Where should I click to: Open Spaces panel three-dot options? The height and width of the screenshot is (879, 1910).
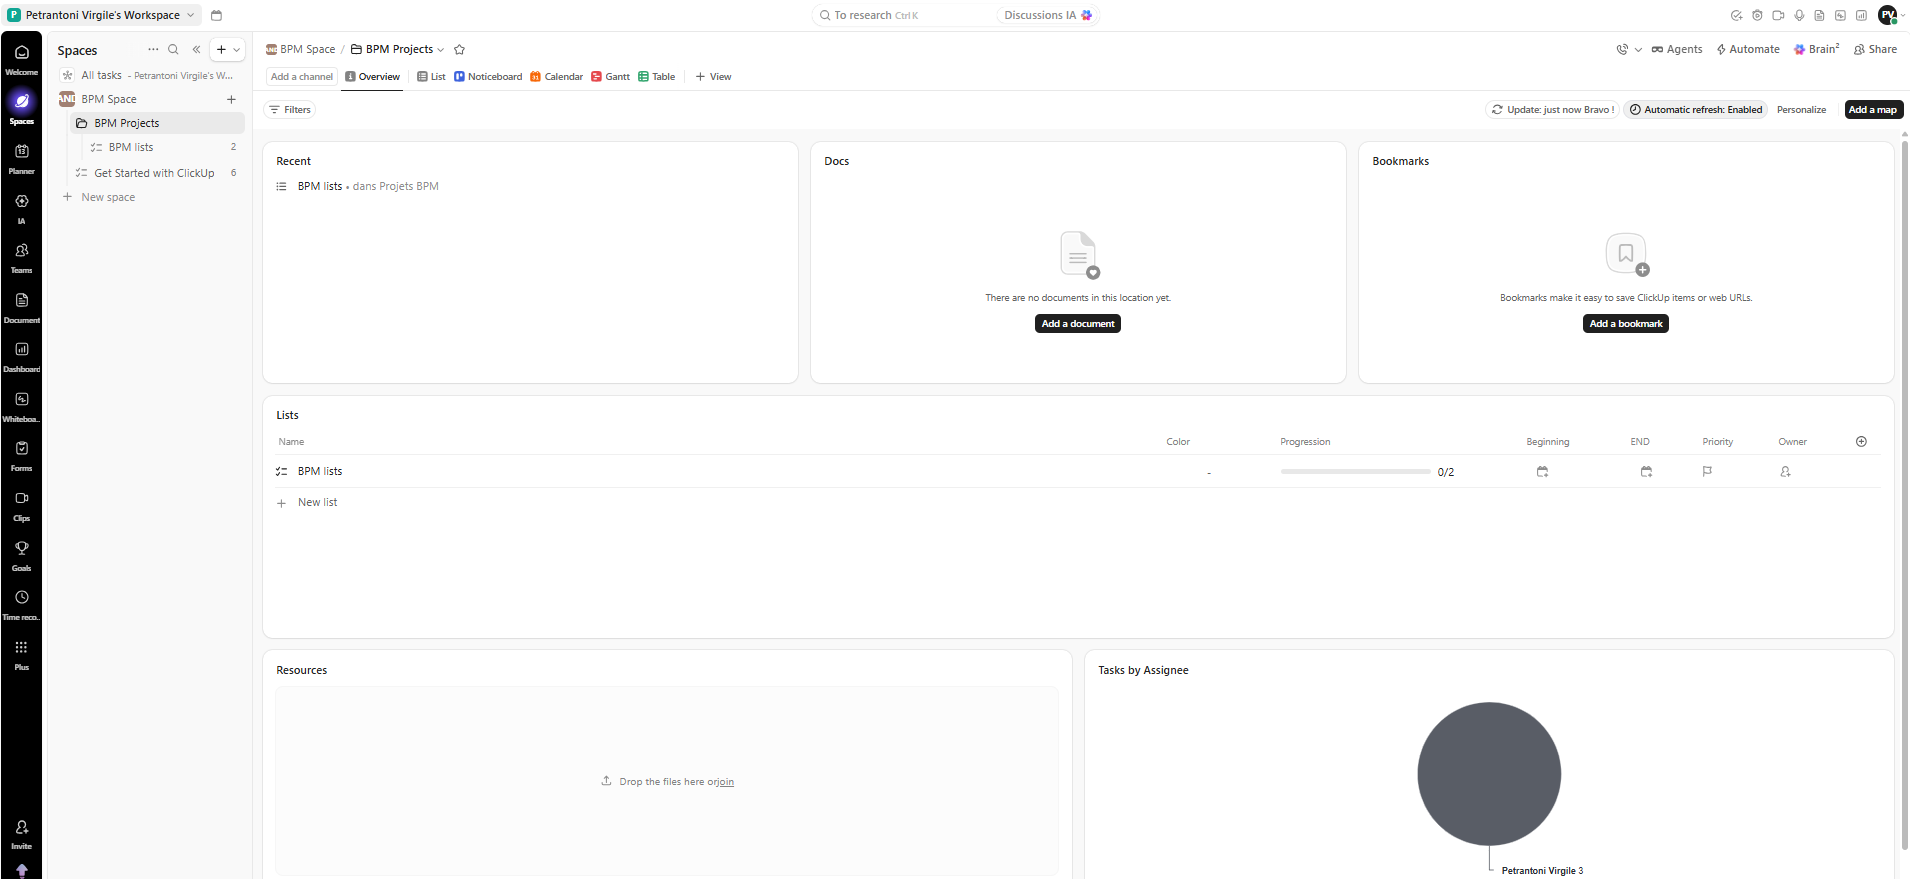click(x=153, y=49)
